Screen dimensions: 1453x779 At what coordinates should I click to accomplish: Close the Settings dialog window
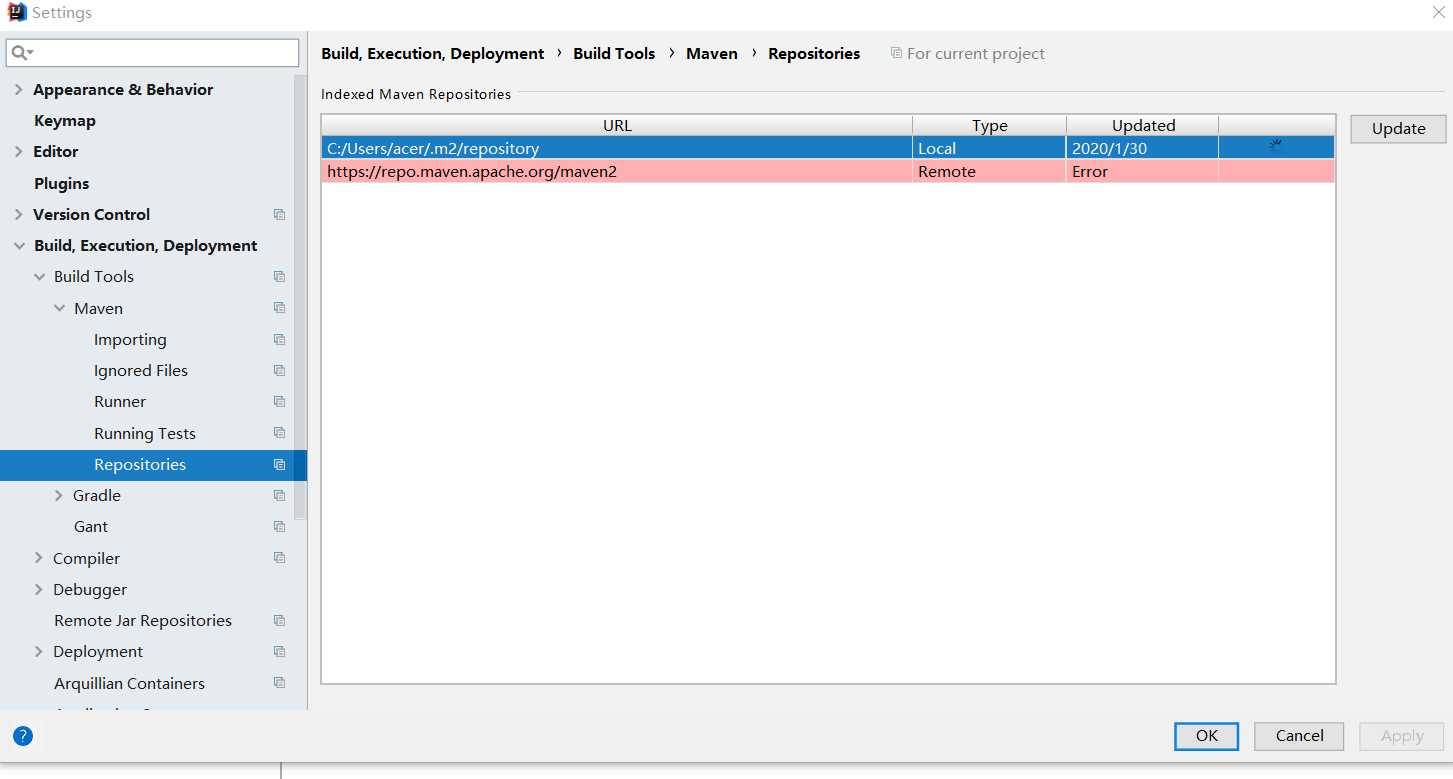click(x=1438, y=12)
